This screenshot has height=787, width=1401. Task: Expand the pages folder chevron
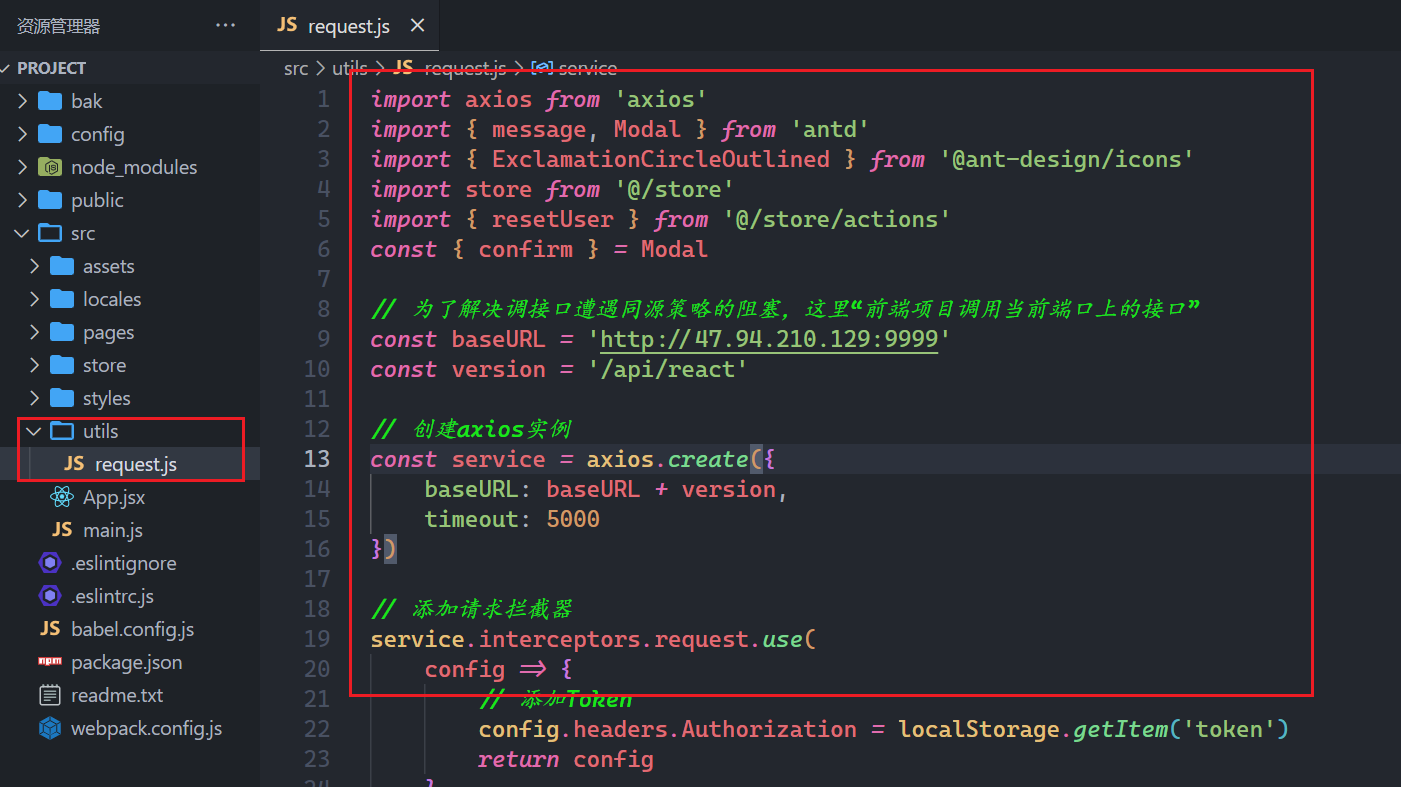tap(34, 332)
